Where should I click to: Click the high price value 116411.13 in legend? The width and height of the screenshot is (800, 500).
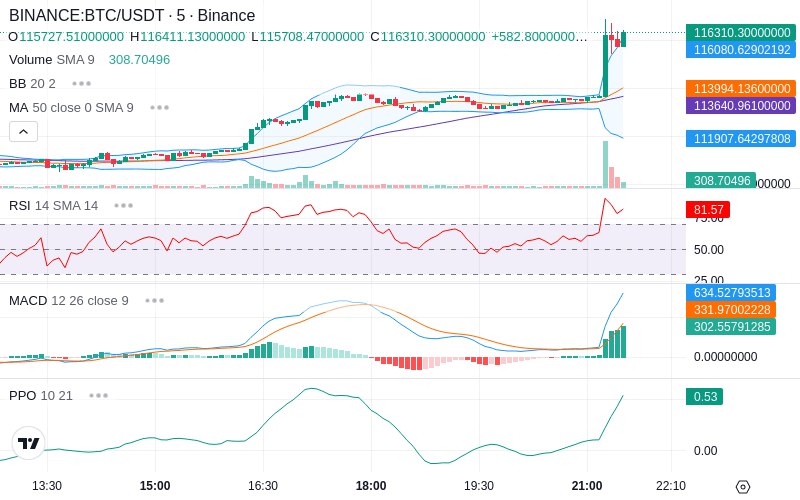pos(193,37)
